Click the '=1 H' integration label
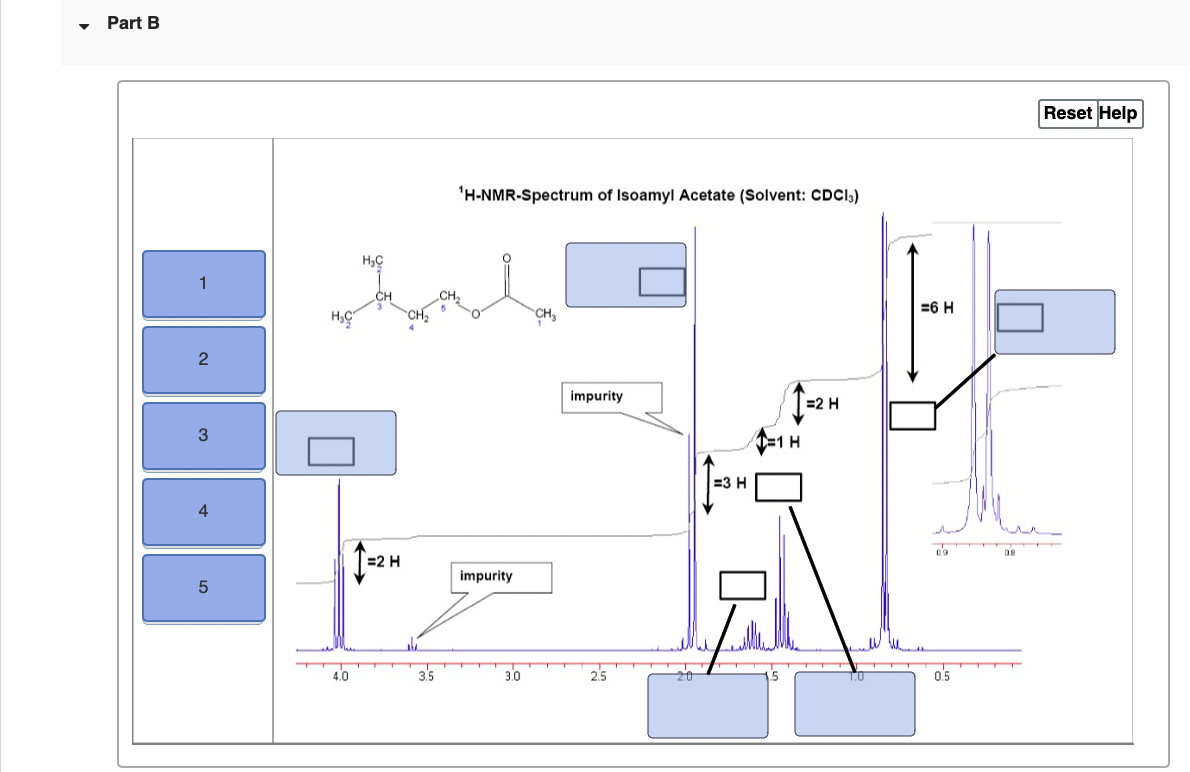The height and width of the screenshot is (772, 1190). point(783,442)
